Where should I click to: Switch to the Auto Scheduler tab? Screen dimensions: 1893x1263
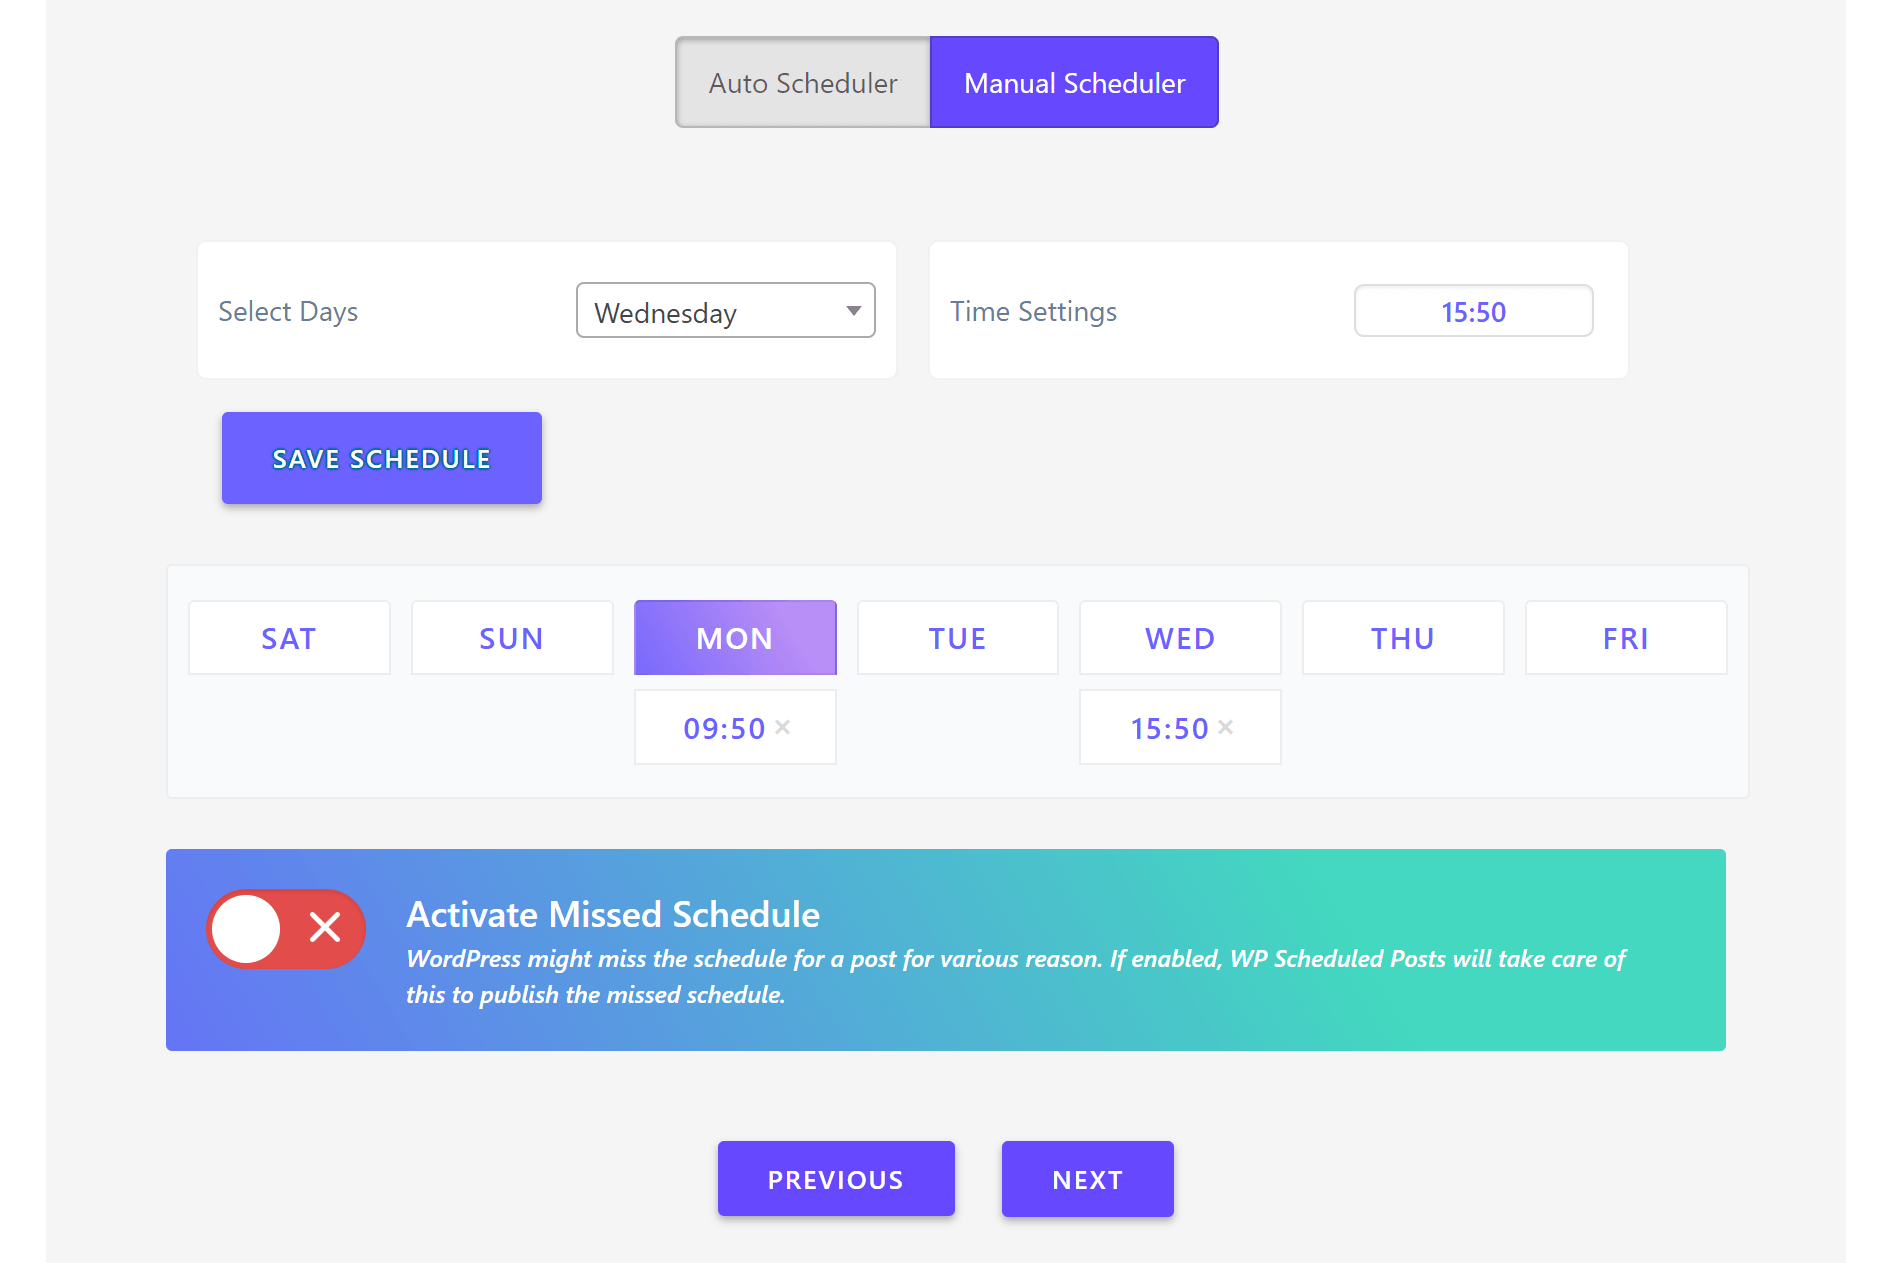[x=803, y=82]
